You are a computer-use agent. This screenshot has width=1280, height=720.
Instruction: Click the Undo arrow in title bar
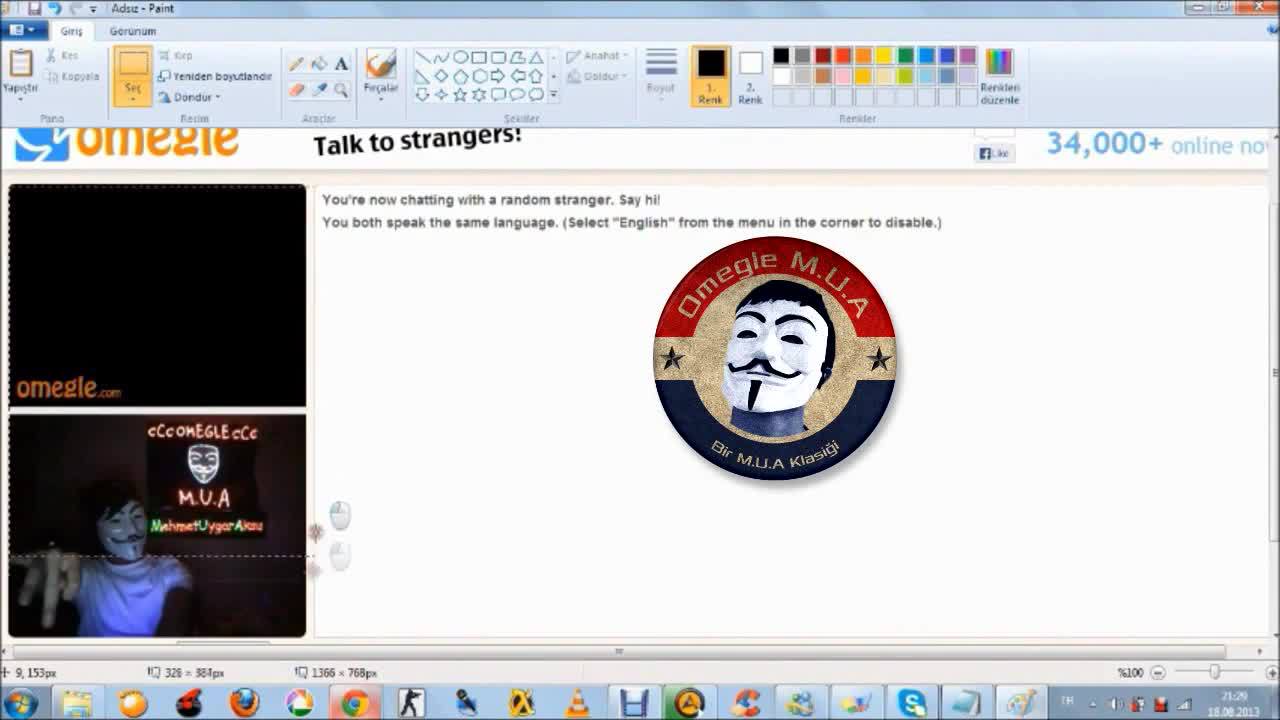click(54, 8)
